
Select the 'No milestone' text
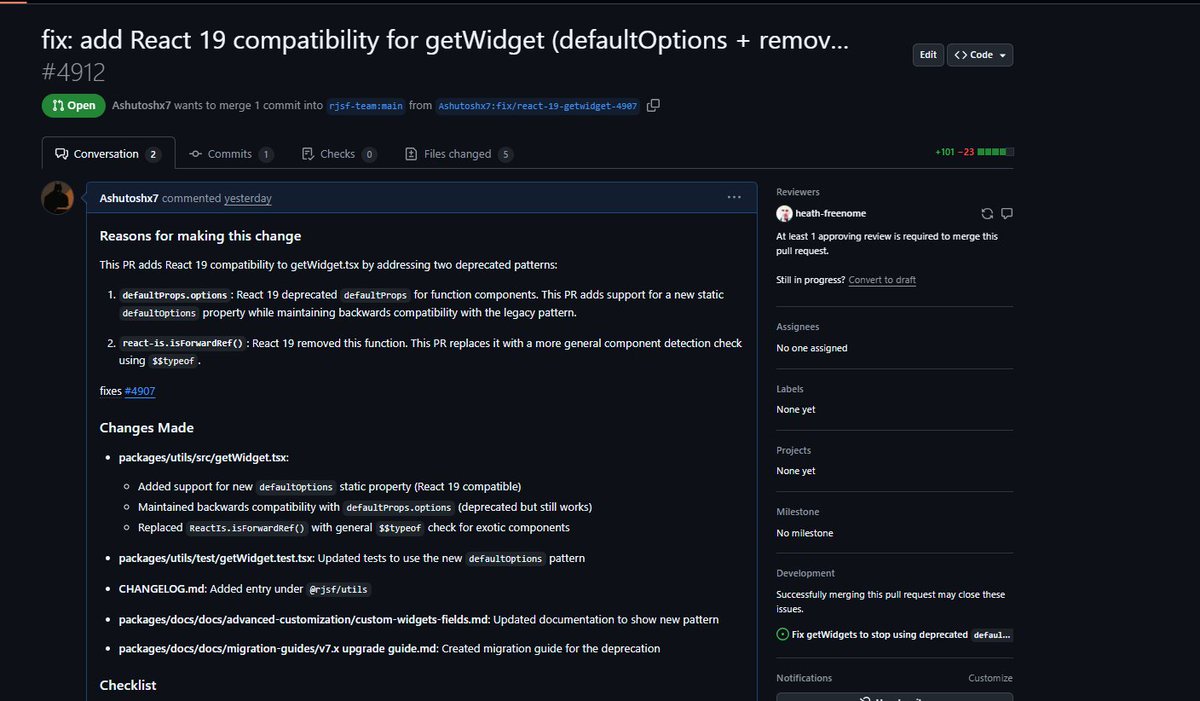tap(805, 533)
